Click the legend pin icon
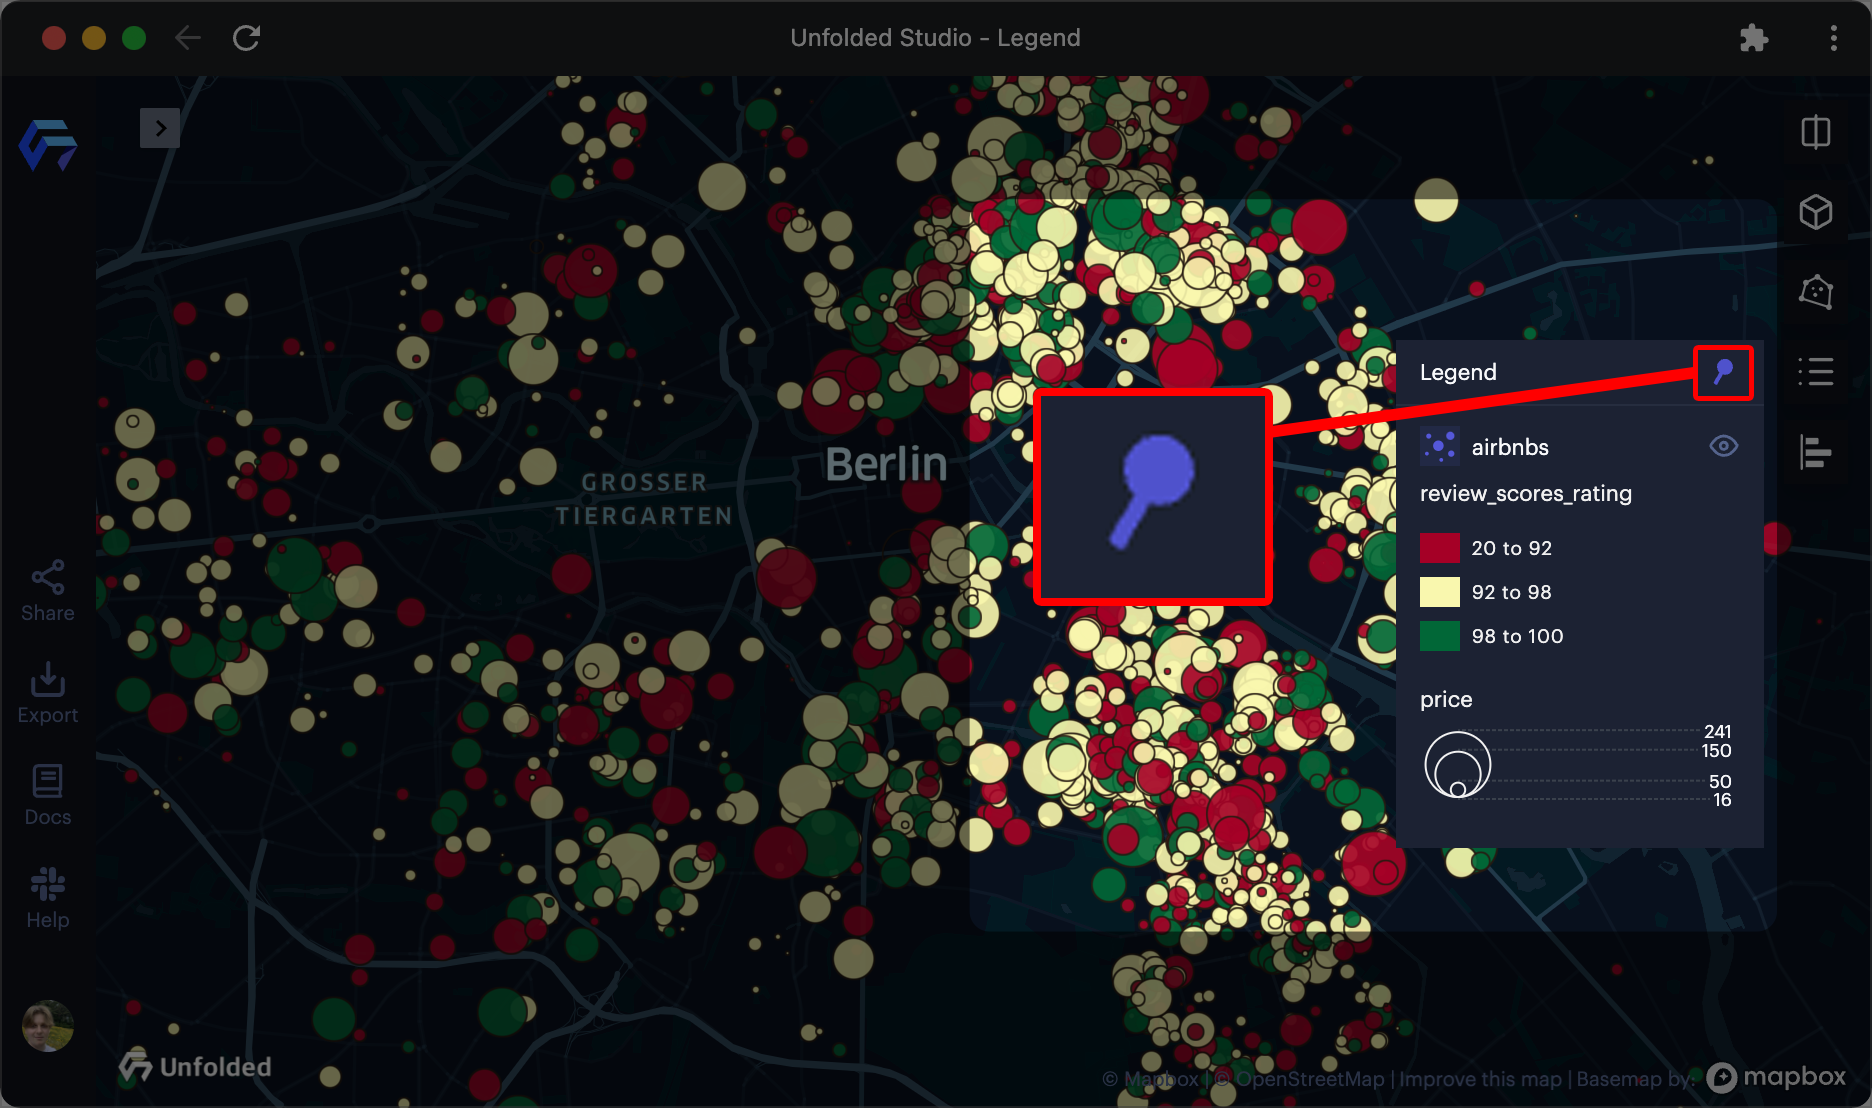1872x1108 pixels. pos(1723,373)
